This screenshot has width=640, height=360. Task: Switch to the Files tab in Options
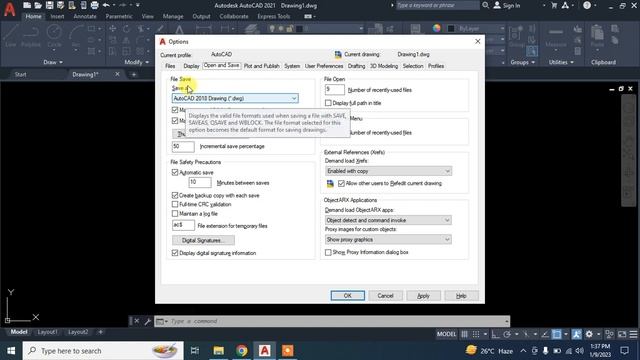coord(170,66)
